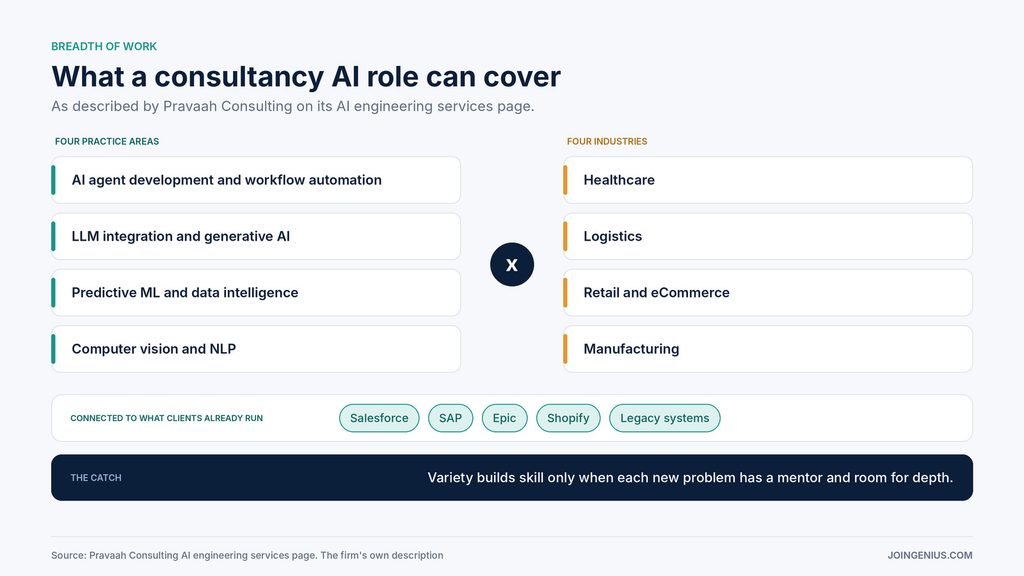Screen dimensions: 1024x576
Task: Click the subtitle mentioning Pravaah Consulting
Action: 293,106
